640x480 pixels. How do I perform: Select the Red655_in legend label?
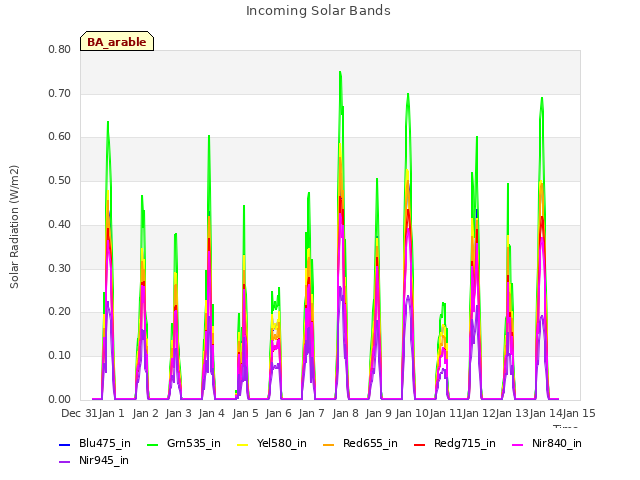370,443
